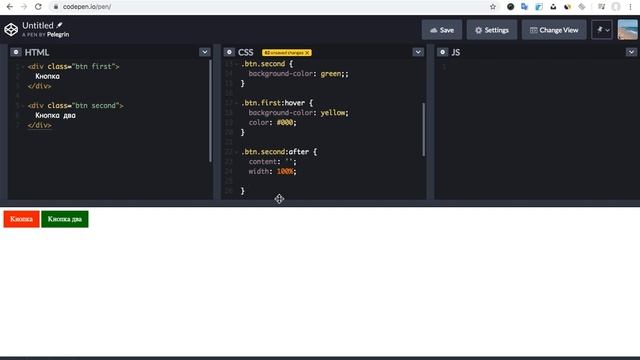Click the unsaved changes badge

[287, 53]
